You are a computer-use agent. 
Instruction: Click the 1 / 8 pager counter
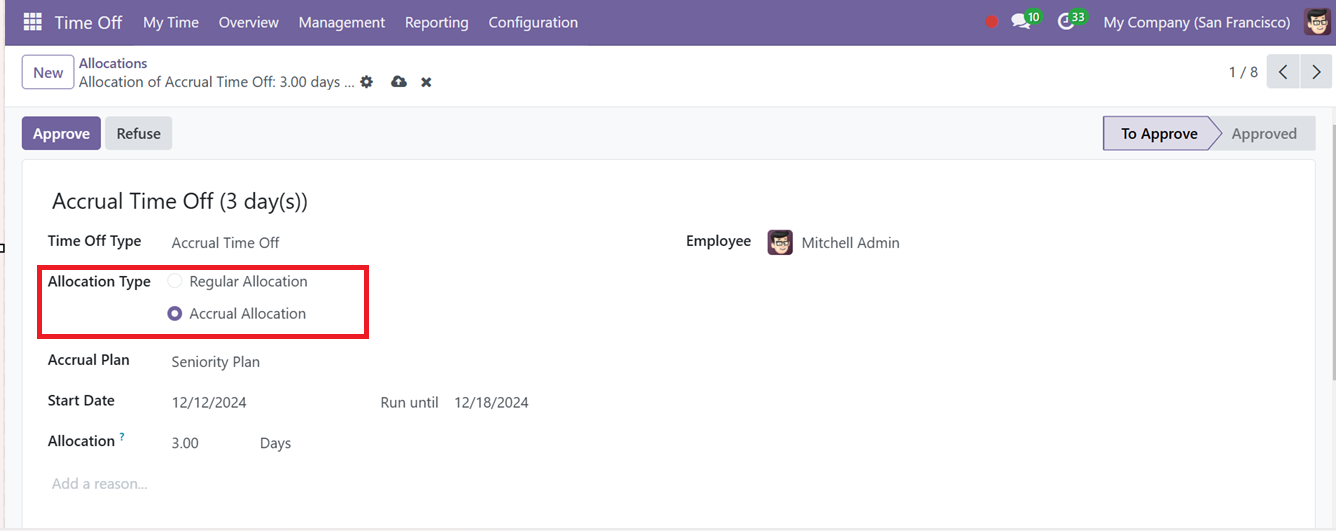click(x=1243, y=72)
